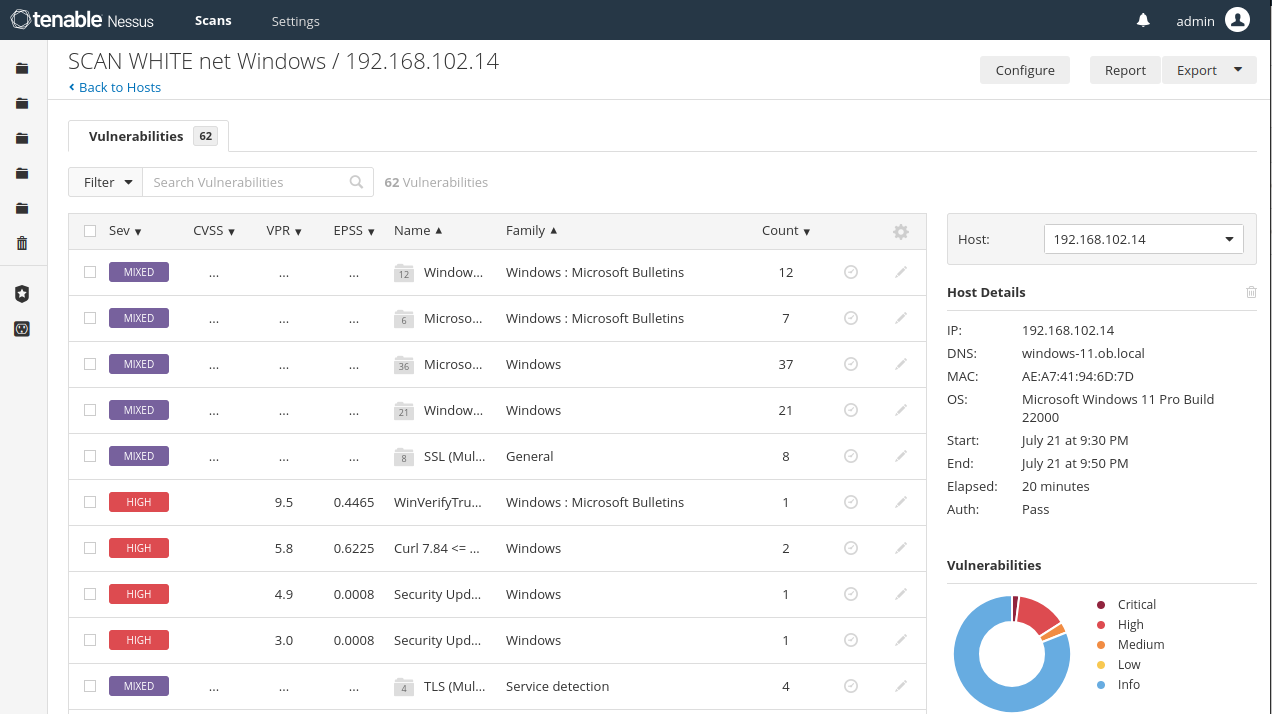Image resolution: width=1272 pixels, height=714 pixels.
Task: Click check-circle icon on SSL row
Action: (x=851, y=456)
